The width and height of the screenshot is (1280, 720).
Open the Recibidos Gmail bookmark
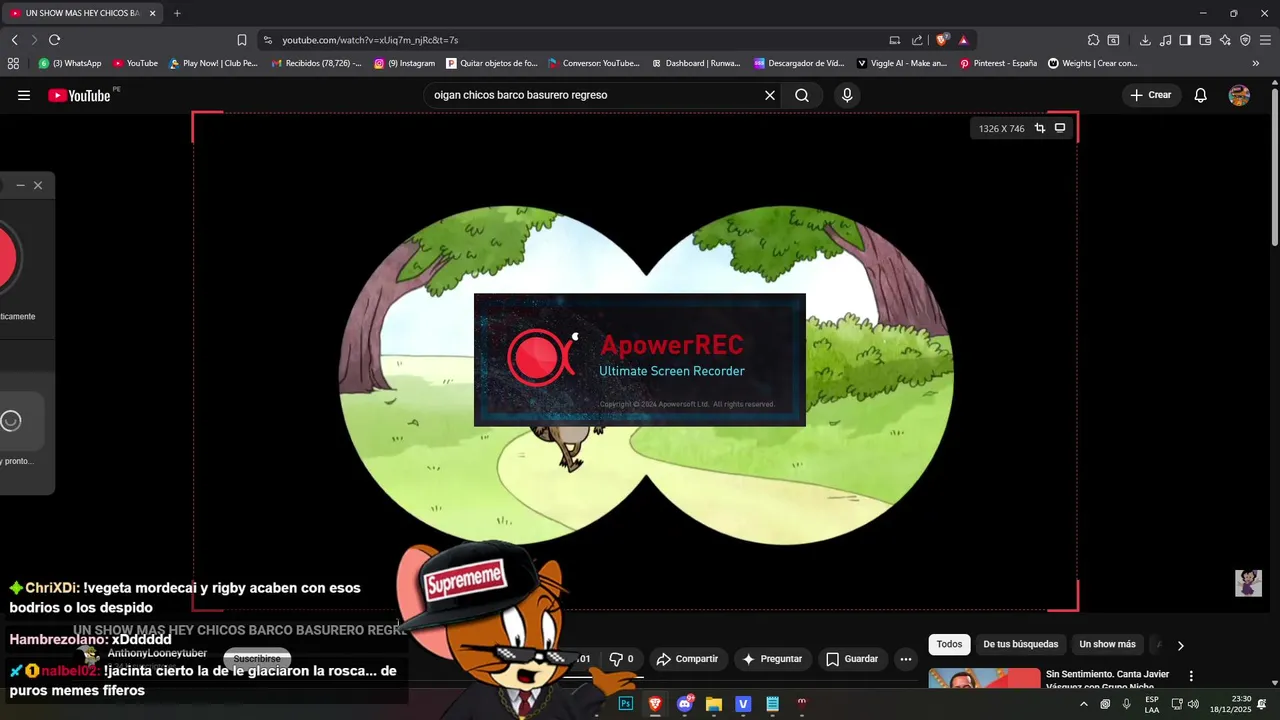[x=316, y=63]
